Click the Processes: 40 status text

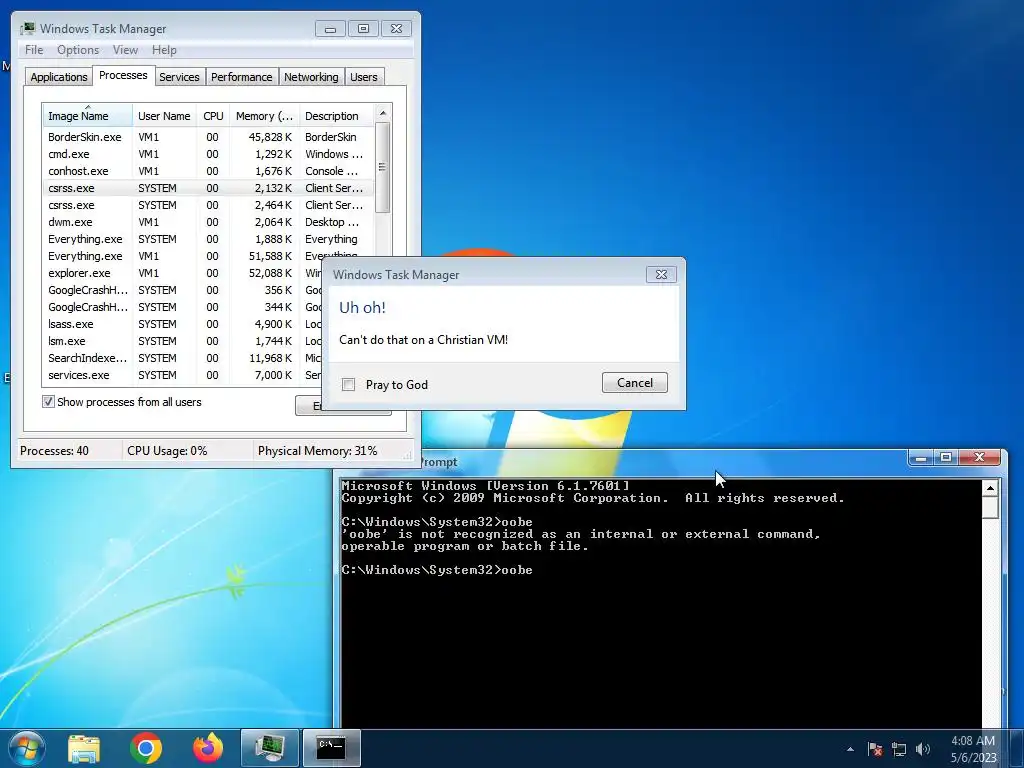[54, 451]
